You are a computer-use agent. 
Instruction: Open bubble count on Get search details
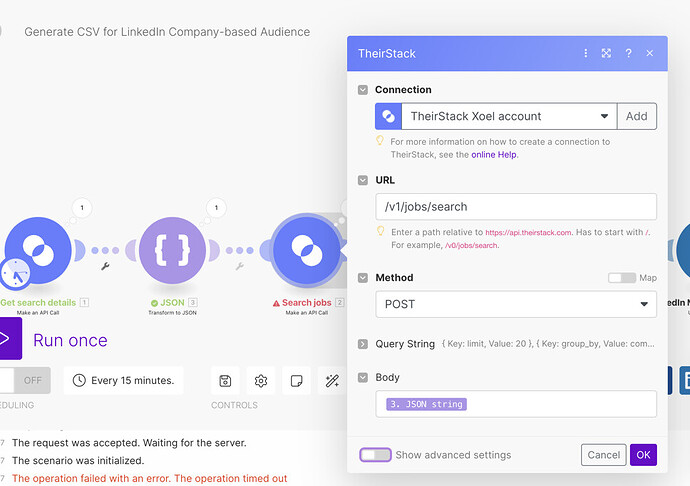click(x=82, y=208)
